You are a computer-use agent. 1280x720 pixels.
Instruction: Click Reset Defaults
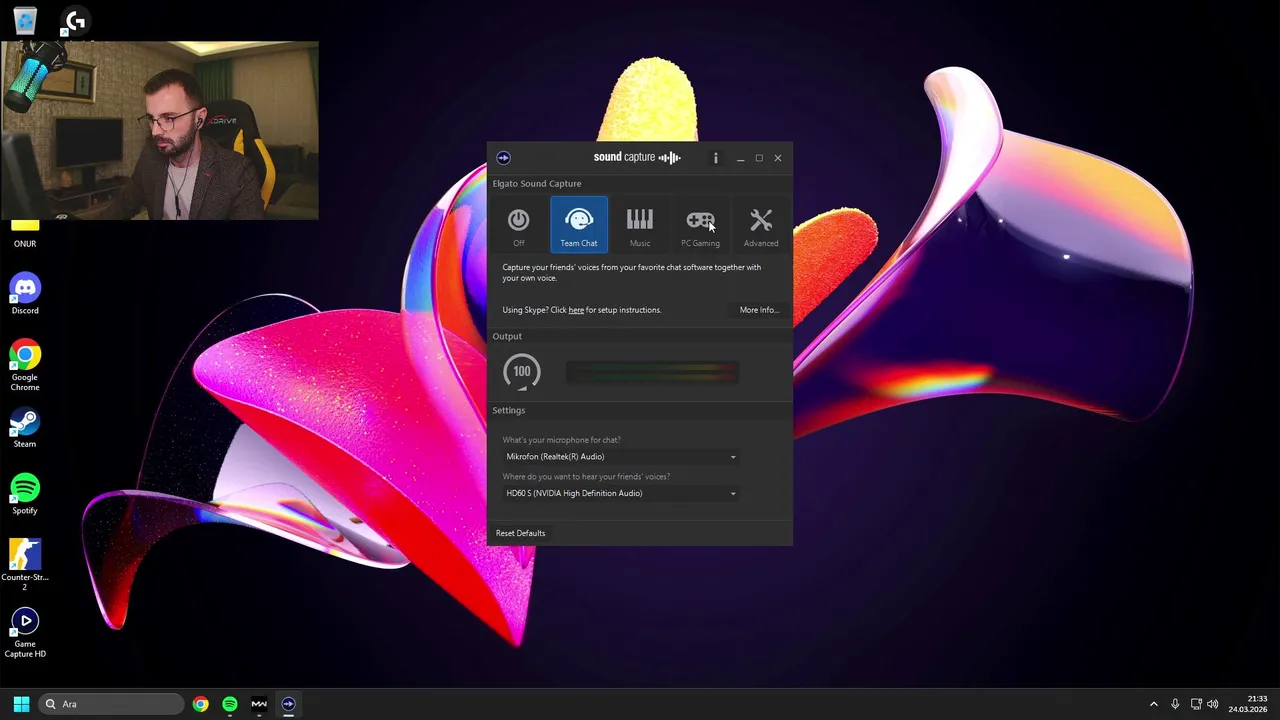click(x=520, y=533)
